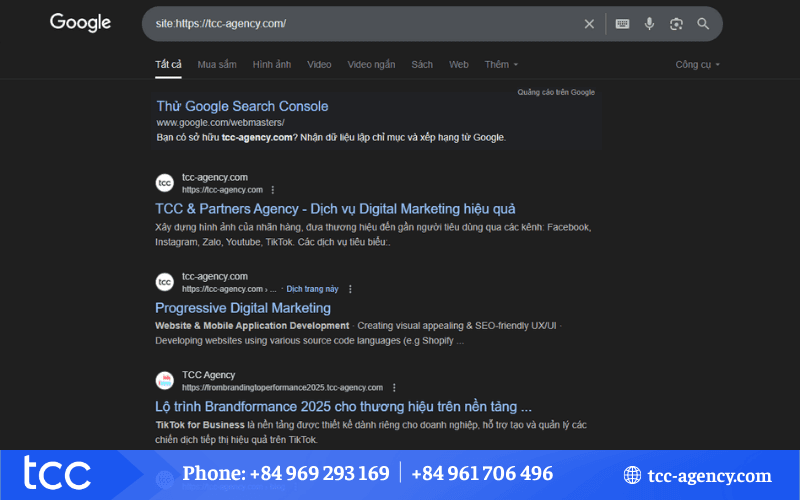Open Thử Google Search Console link
Screen dimensions: 800x500
[x=242, y=106]
